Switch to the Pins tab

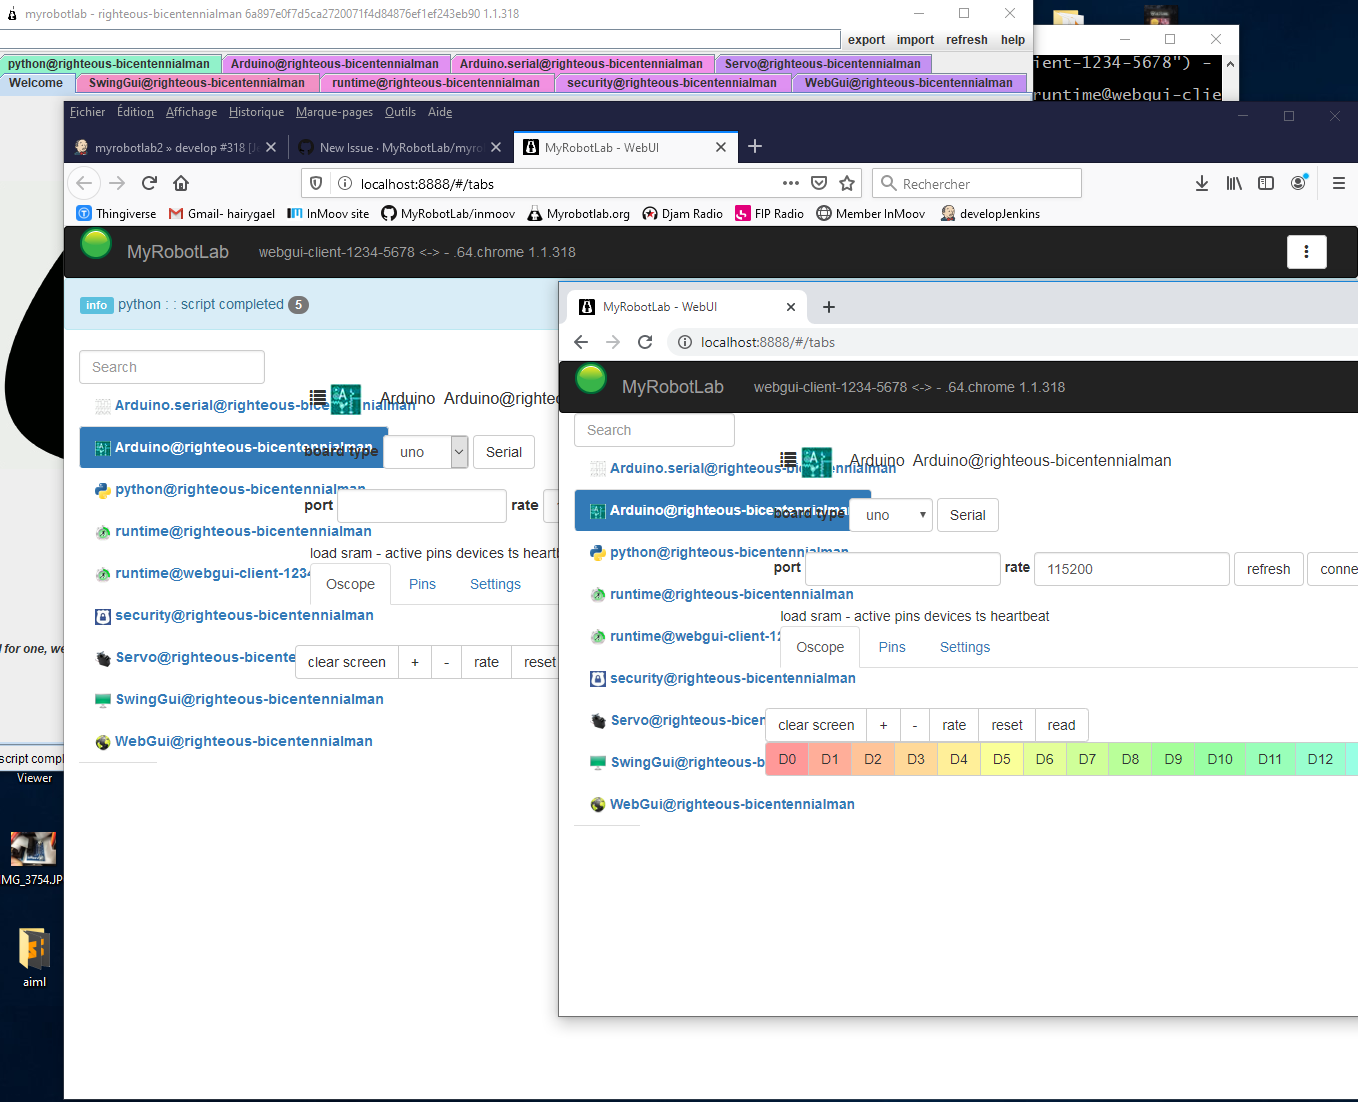[891, 647]
